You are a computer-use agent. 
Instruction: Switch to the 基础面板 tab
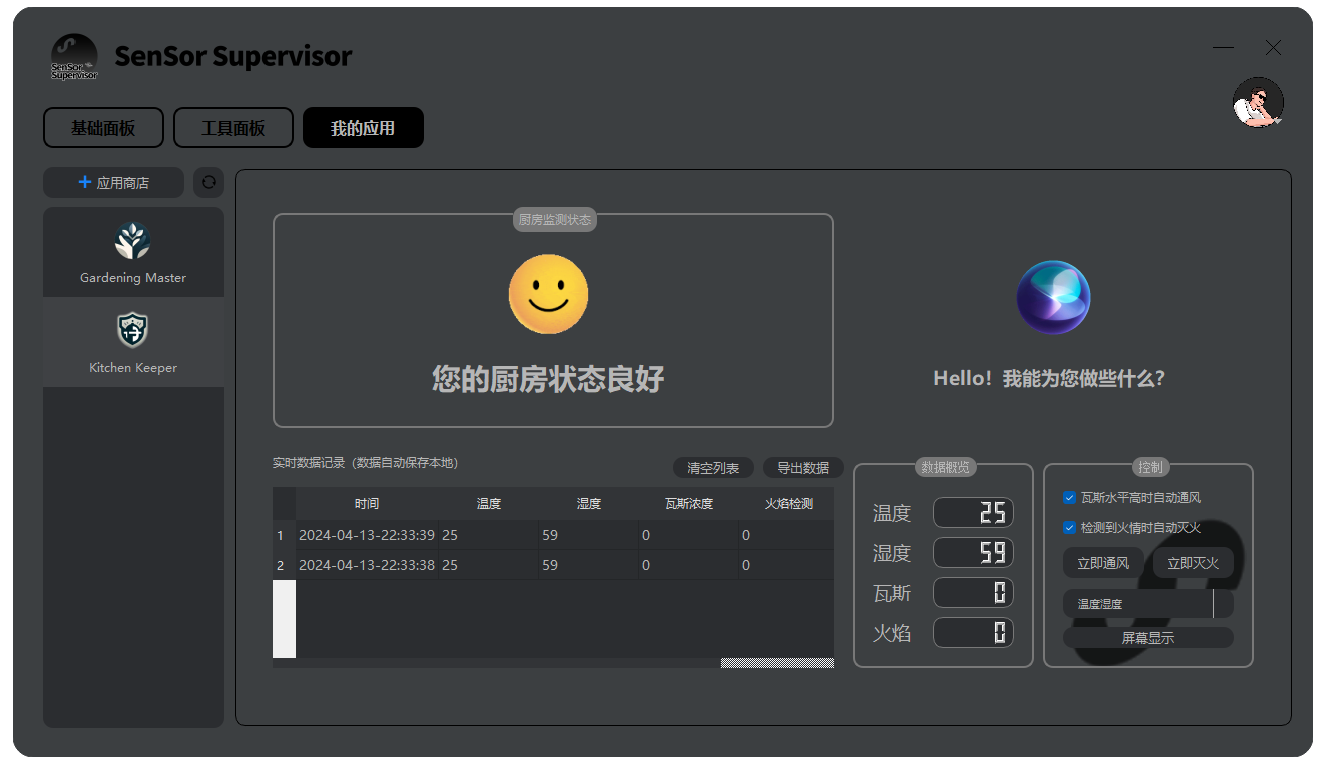pos(103,128)
